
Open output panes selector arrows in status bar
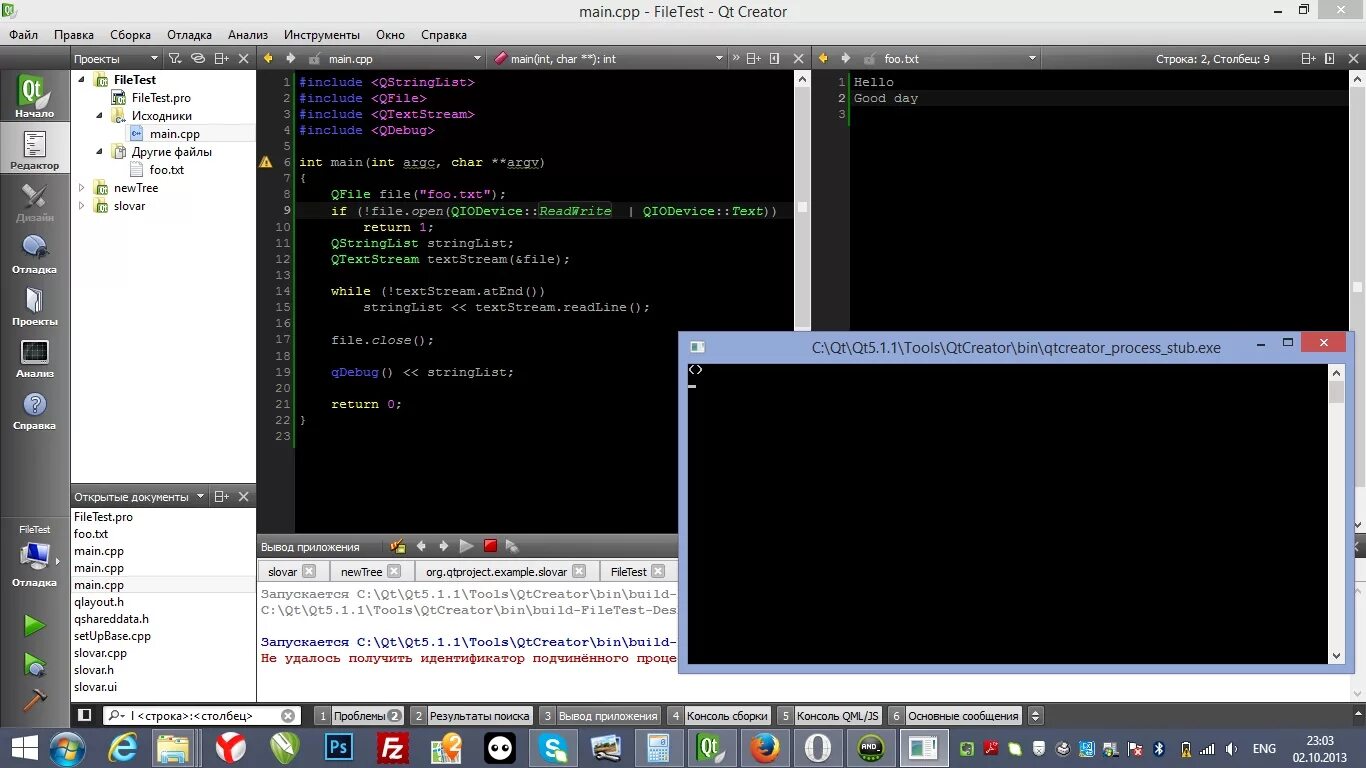pyautogui.click(x=1035, y=715)
